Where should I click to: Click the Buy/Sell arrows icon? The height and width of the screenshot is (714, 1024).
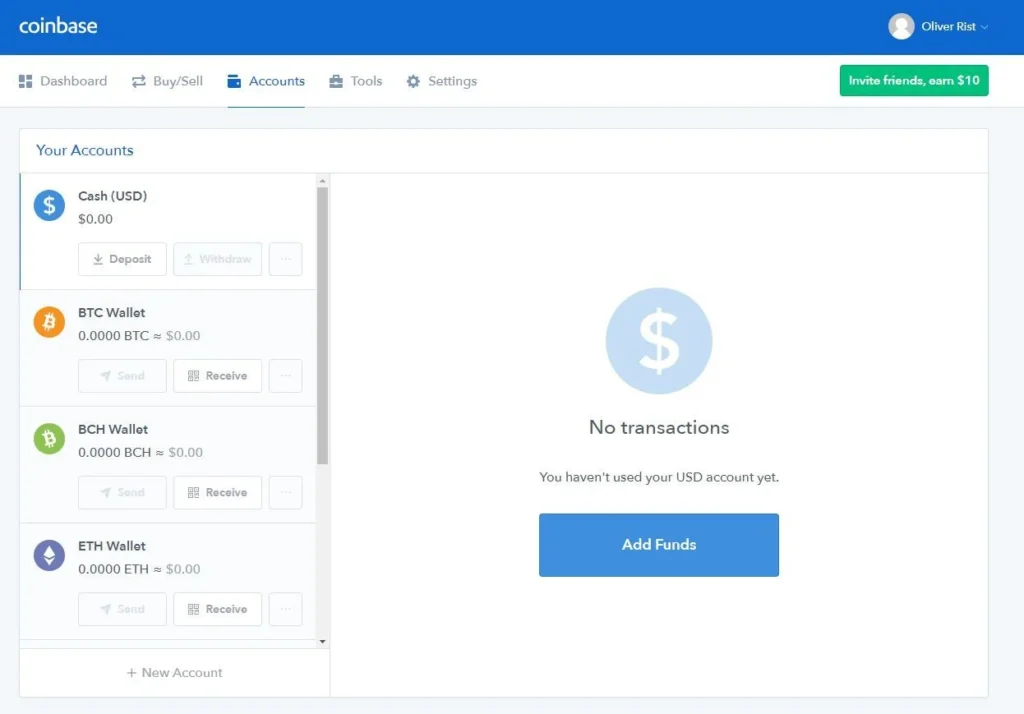138,81
